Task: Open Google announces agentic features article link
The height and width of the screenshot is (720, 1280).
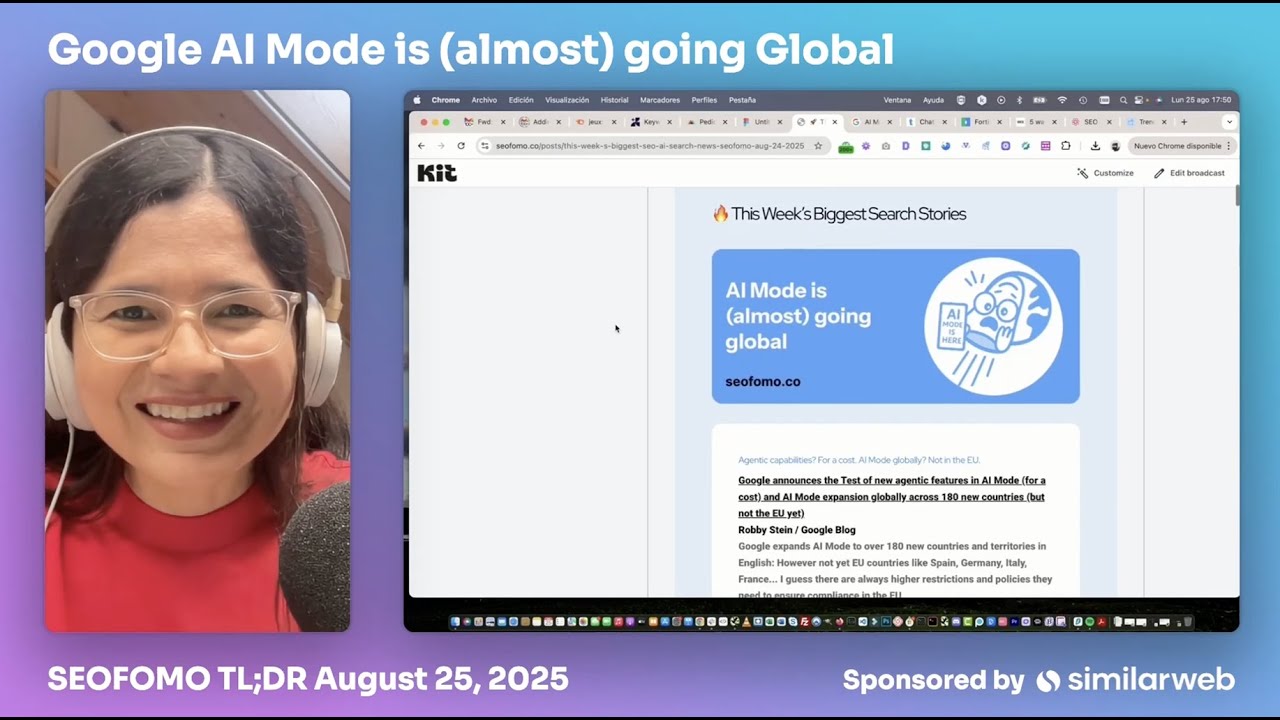Action: (x=891, y=497)
